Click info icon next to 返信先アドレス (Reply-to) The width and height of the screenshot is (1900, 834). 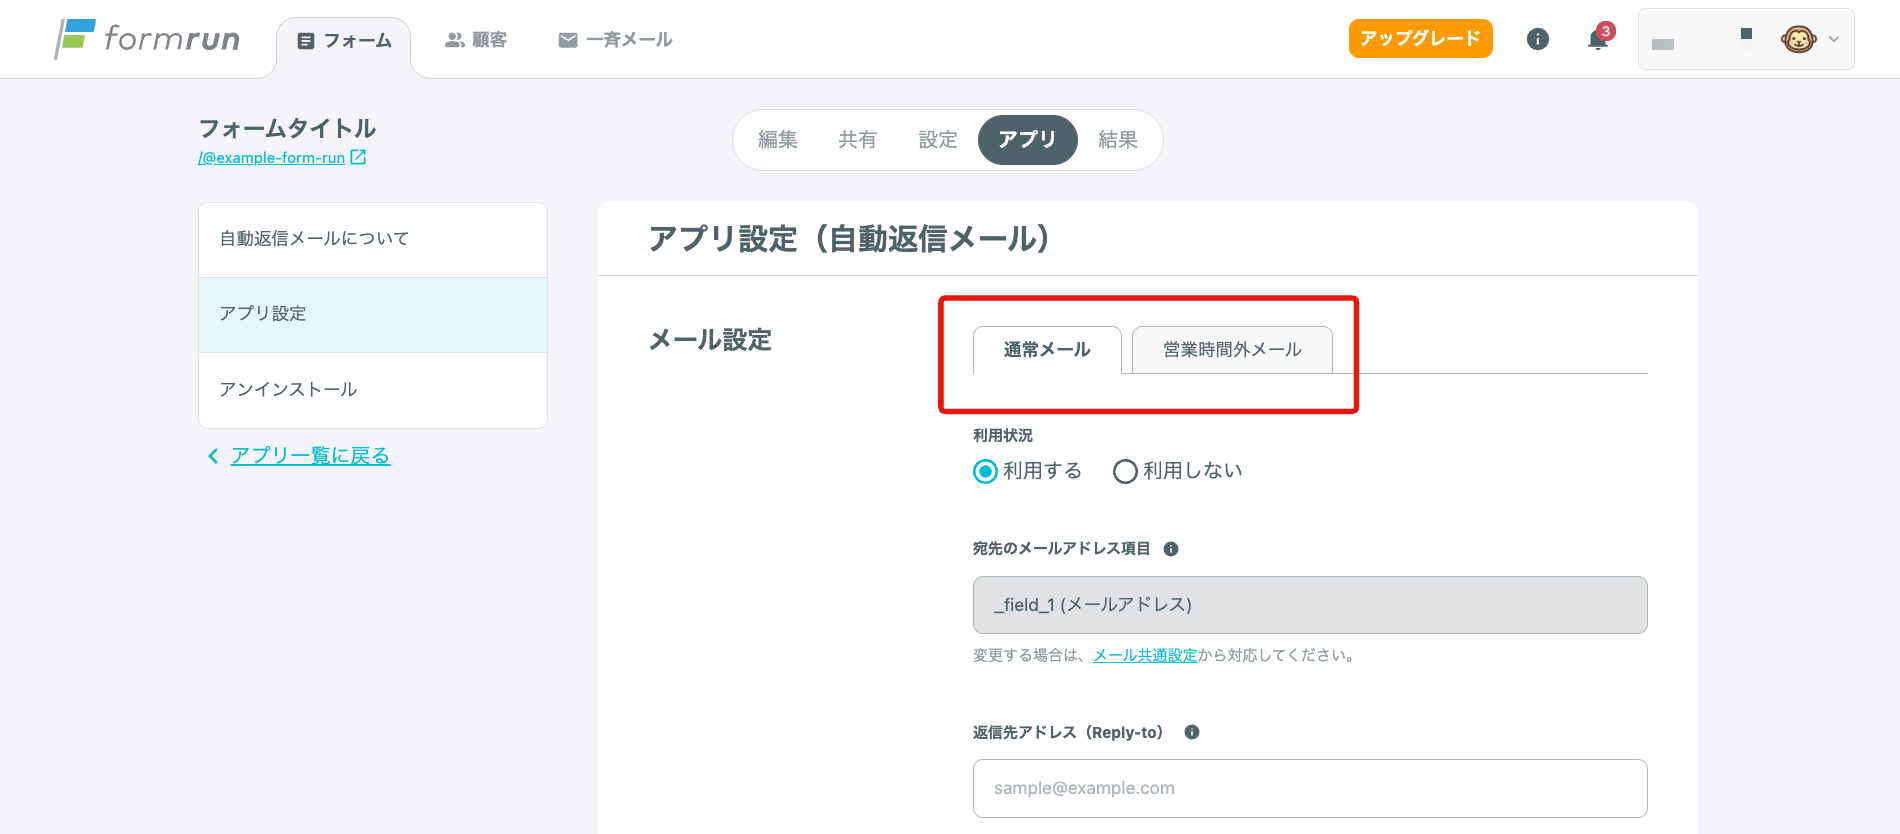1192,732
